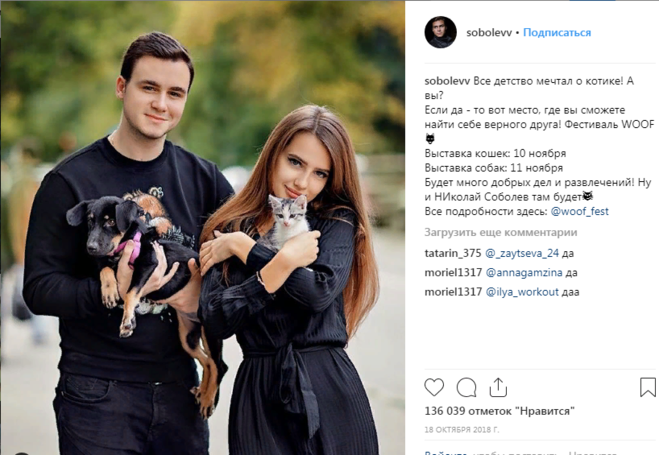Click the photo of couple with pets
Viewport: 659px width, 455px height.
[203, 227]
